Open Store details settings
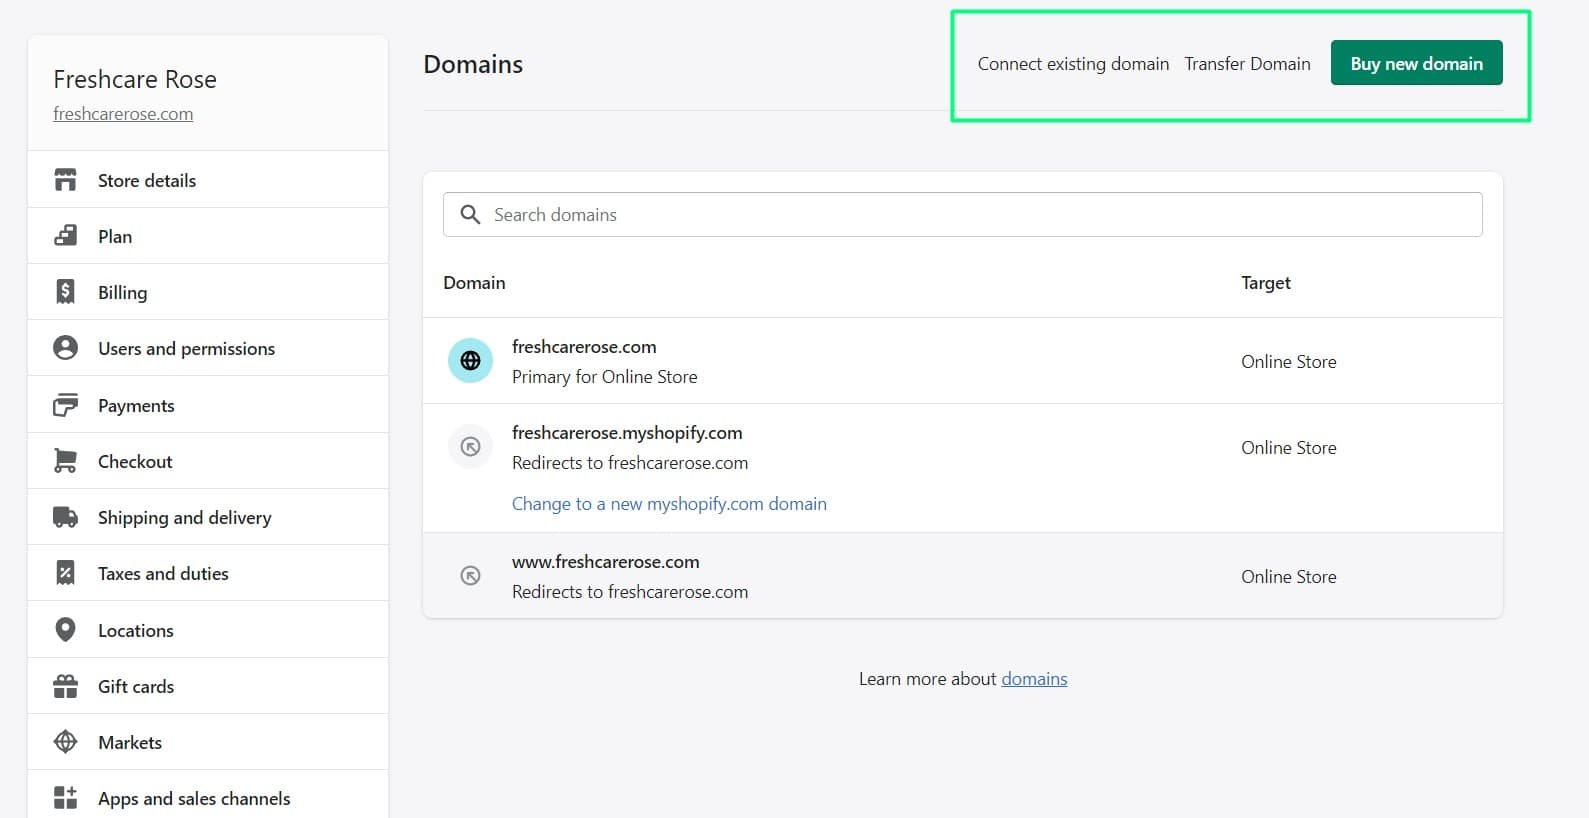Screen dimensions: 1589x818 [x=208, y=180]
